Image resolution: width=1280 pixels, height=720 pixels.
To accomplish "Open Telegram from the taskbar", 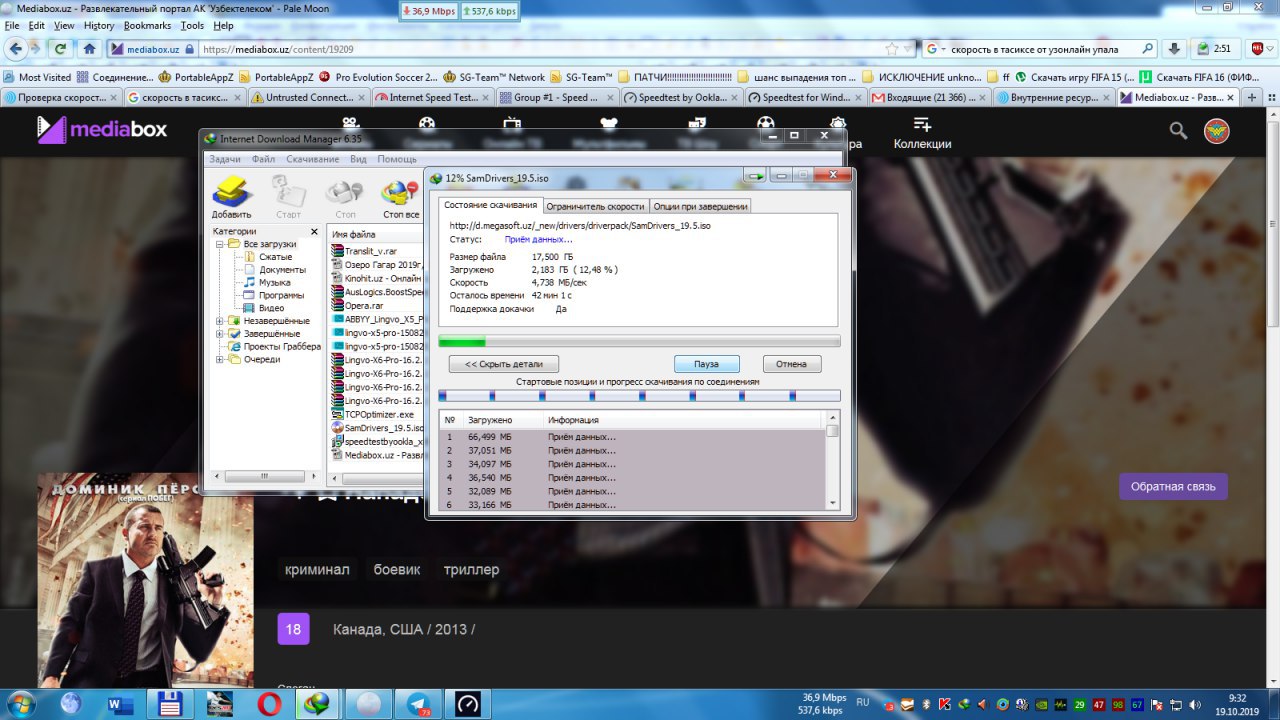I will [x=418, y=704].
